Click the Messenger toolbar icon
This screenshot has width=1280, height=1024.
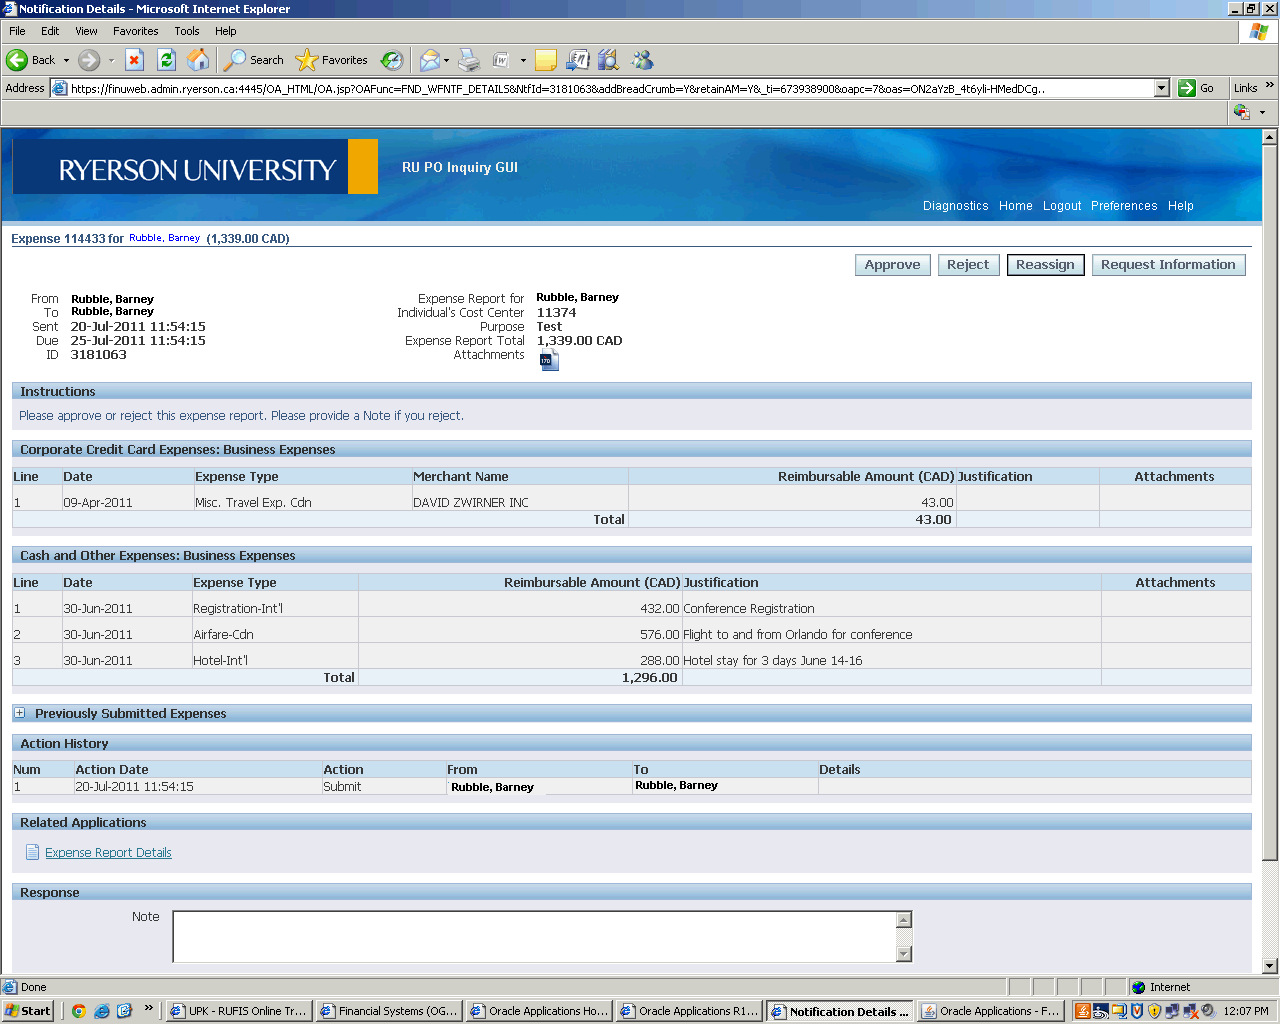coord(642,60)
